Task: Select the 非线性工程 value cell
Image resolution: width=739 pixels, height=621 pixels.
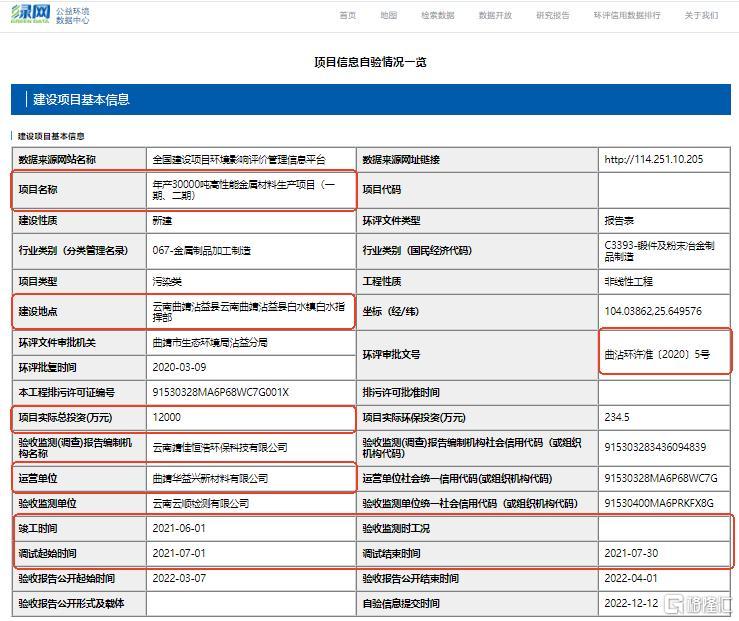Action: [x=665, y=282]
